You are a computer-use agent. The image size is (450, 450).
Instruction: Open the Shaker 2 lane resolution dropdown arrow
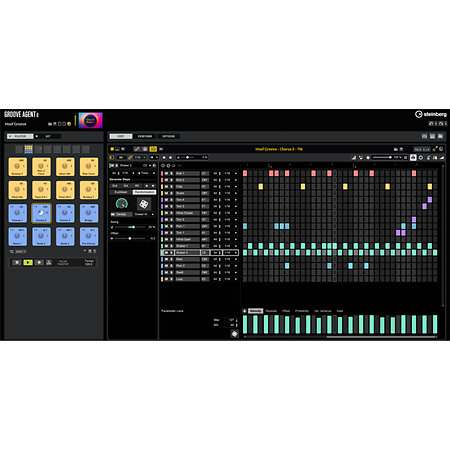tap(236, 253)
